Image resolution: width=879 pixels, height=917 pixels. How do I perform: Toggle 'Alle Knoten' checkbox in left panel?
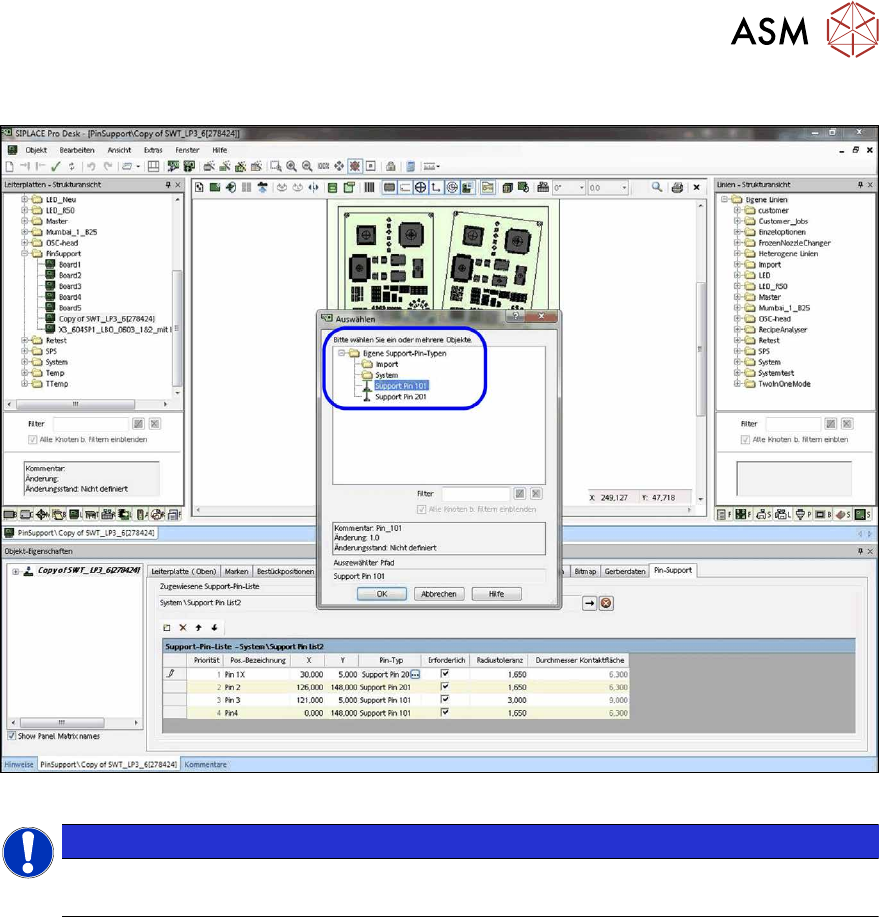33,440
